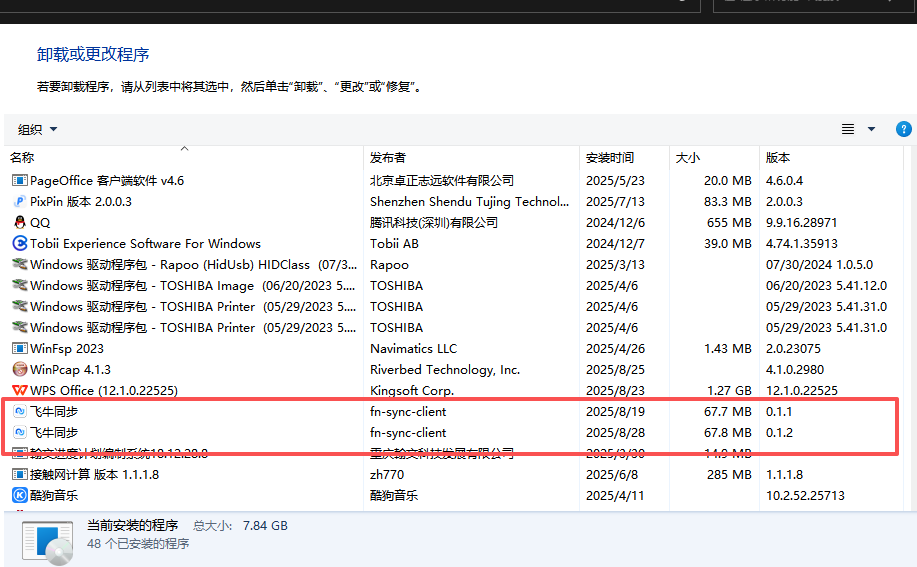Click the installed programs disc icon in details pane

click(x=48, y=543)
